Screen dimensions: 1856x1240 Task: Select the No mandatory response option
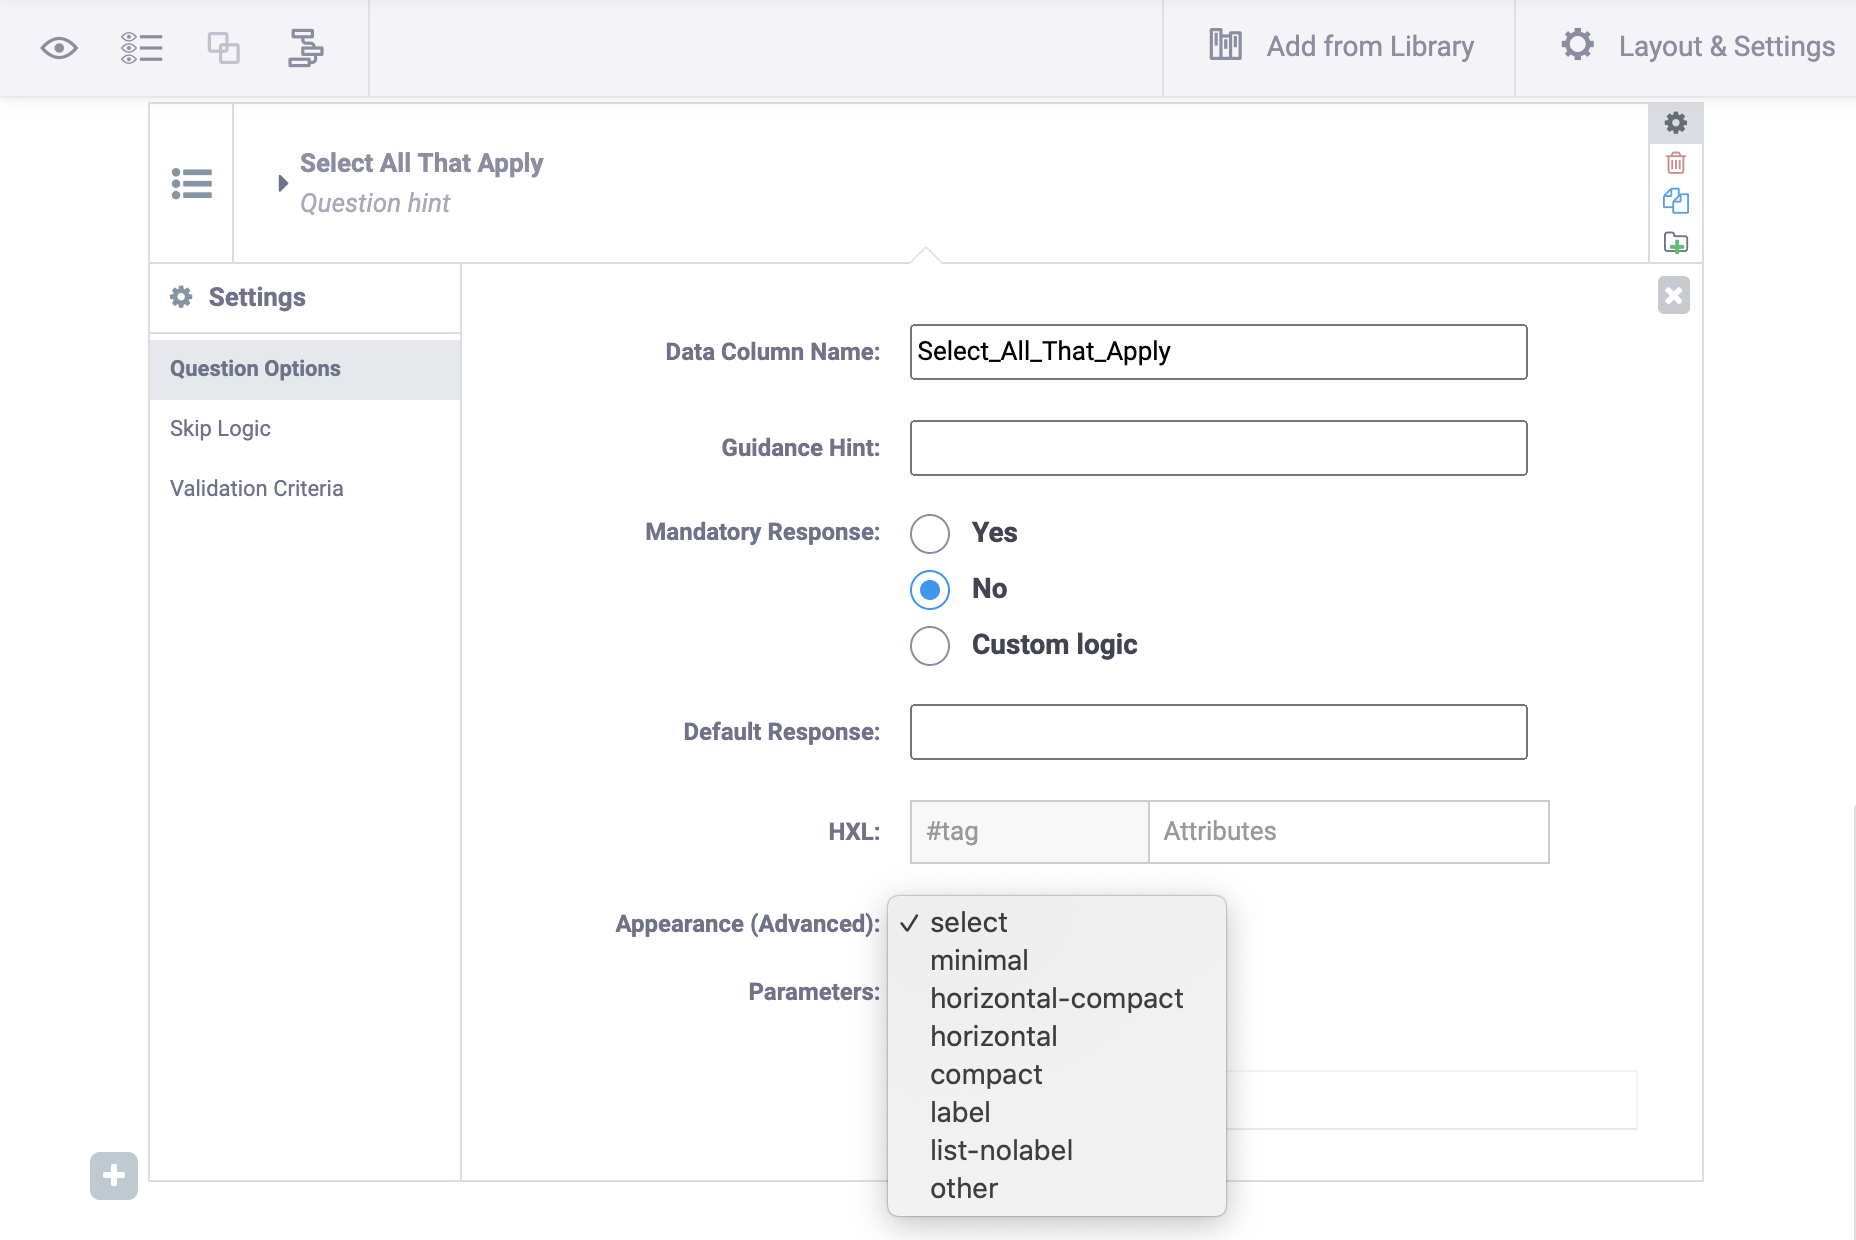point(930,589)
